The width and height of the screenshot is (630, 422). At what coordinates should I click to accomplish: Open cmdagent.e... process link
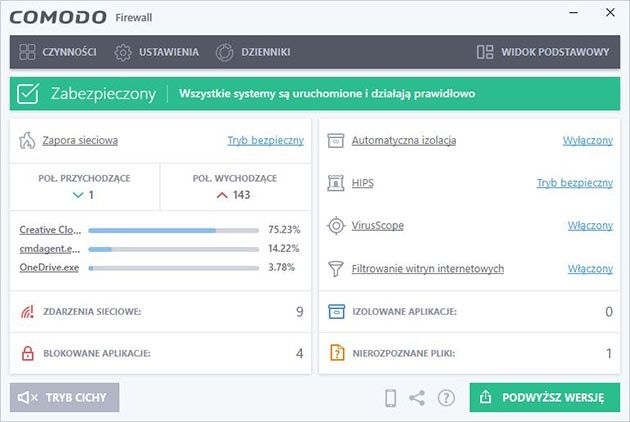click(50, 249)
